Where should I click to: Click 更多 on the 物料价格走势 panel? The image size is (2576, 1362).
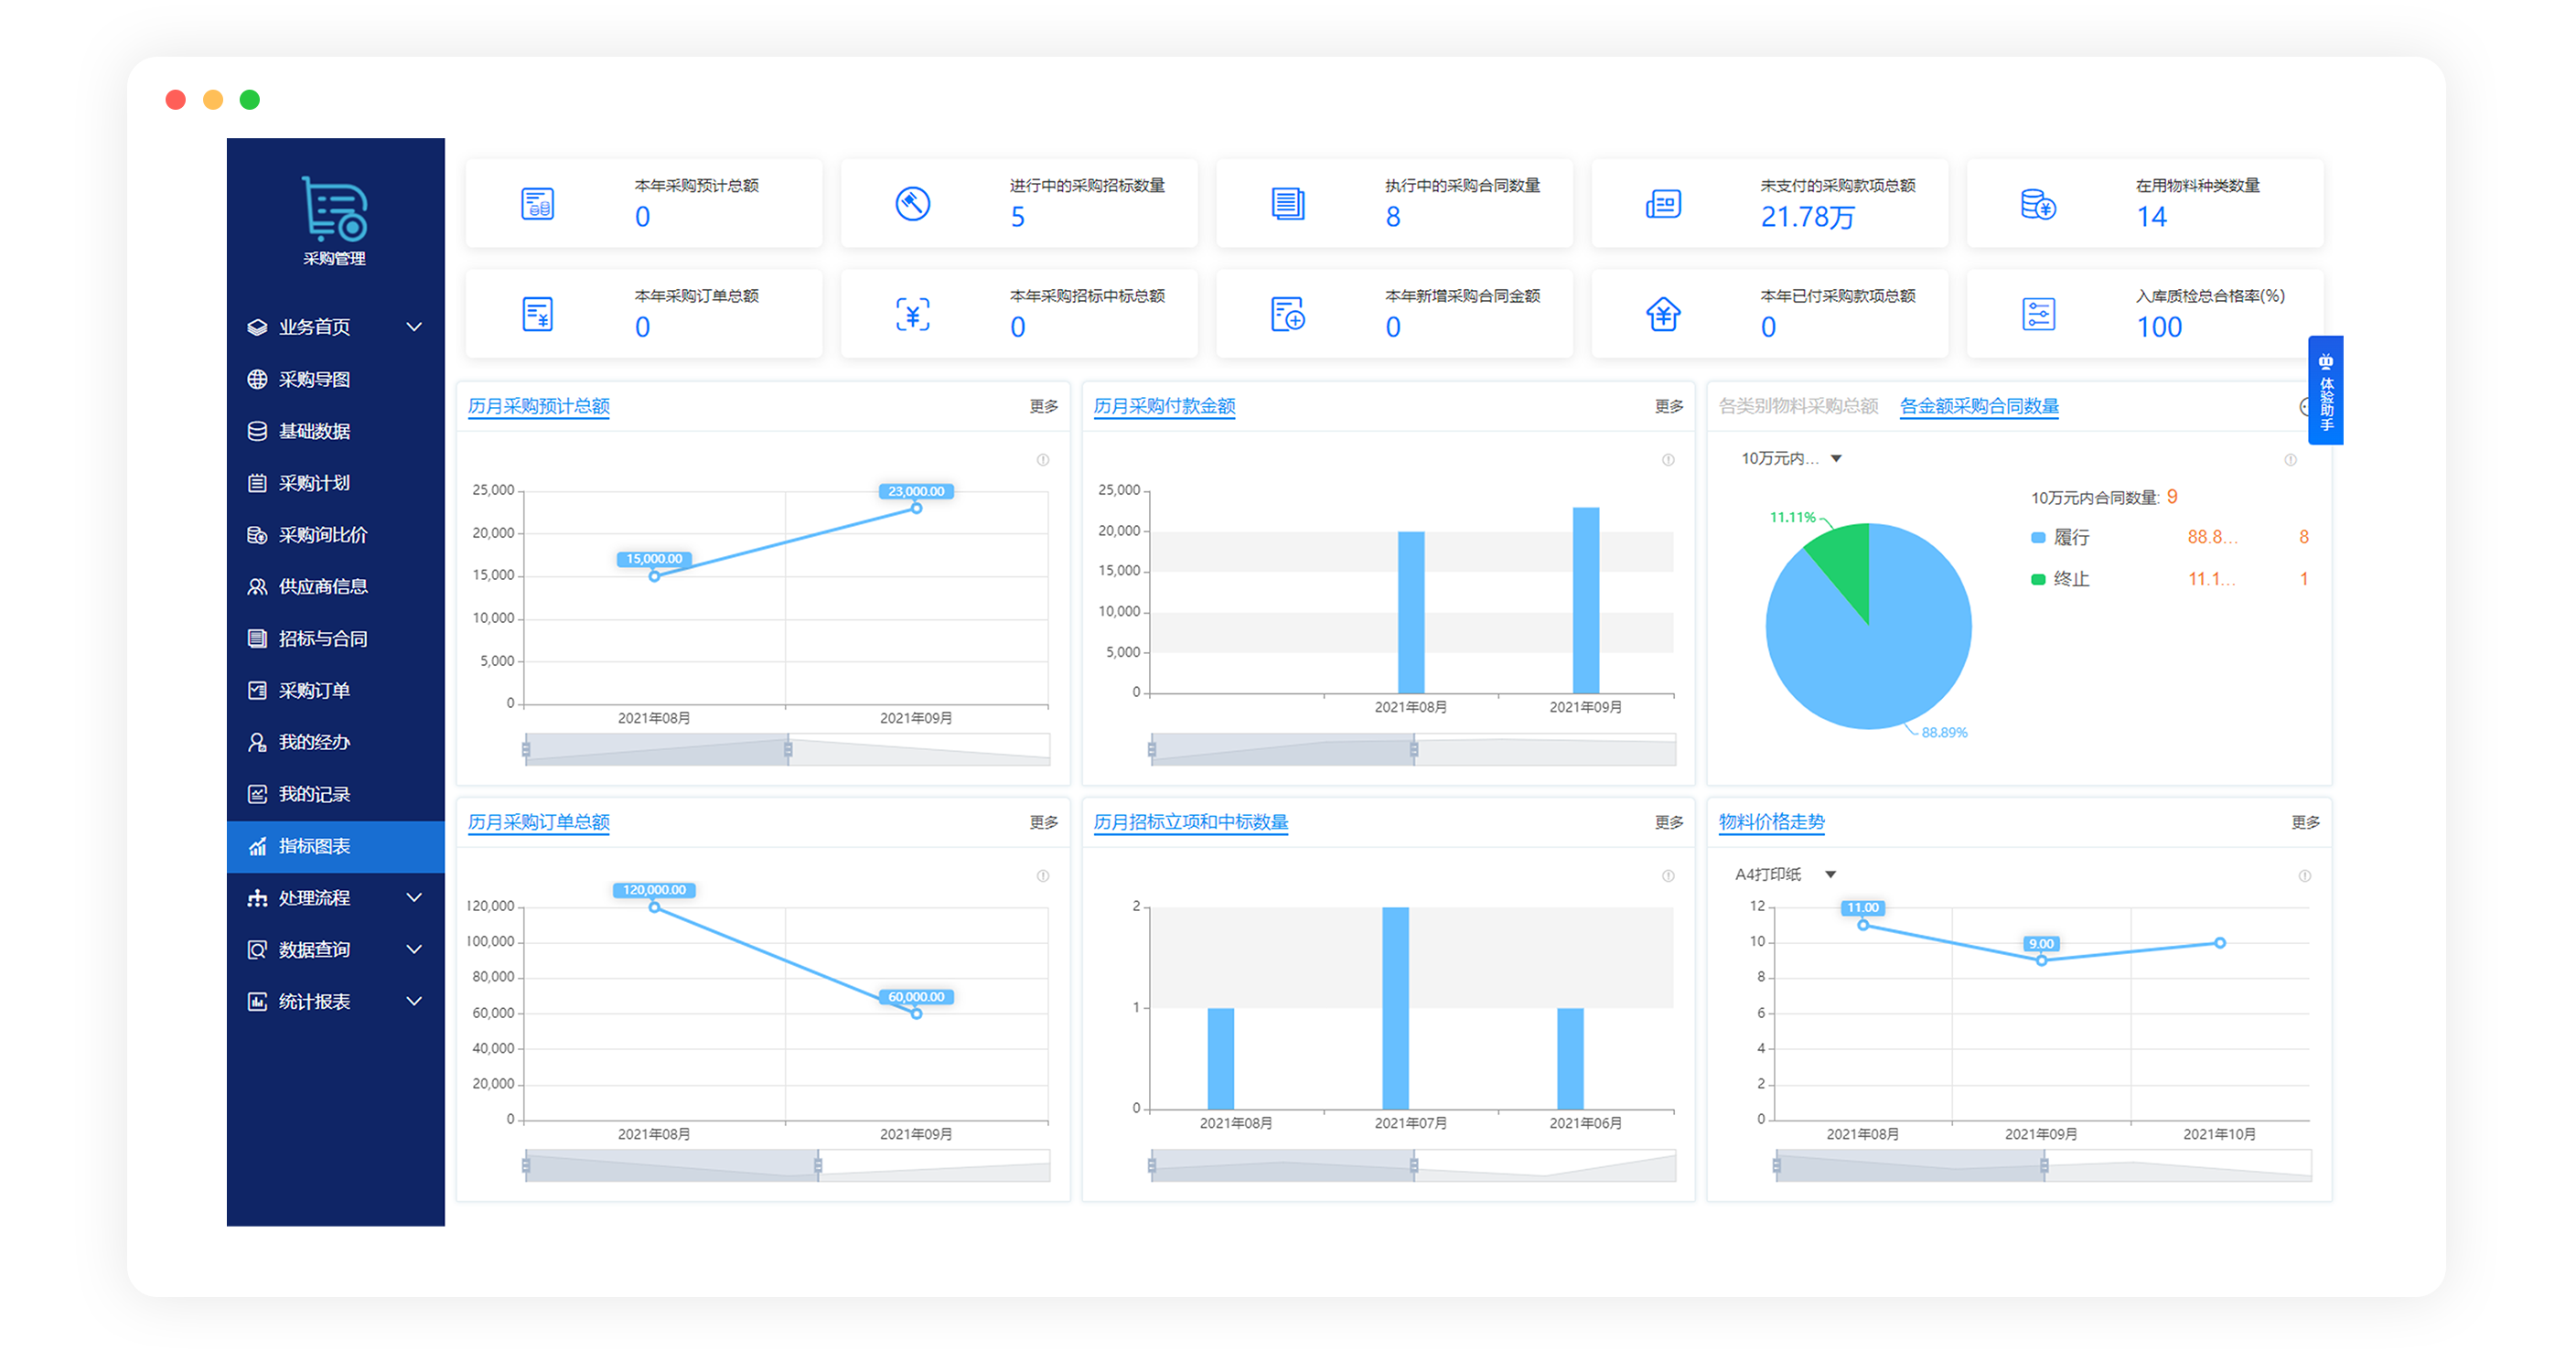click(x=2305, y=822)
